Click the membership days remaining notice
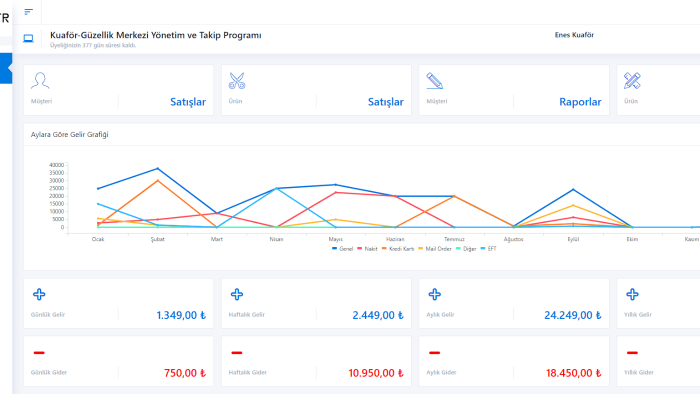The image size is (700, 394). (x=93, y=46)
